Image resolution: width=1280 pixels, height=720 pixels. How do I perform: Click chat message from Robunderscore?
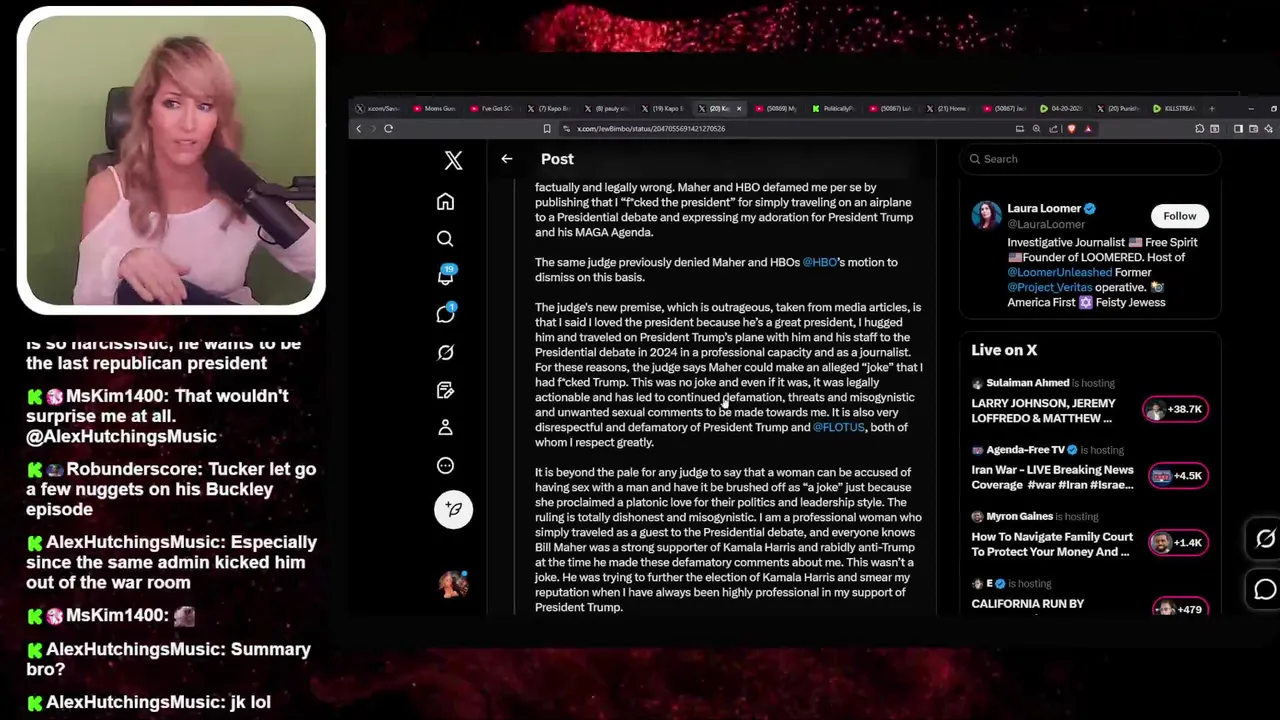(170, 489)
